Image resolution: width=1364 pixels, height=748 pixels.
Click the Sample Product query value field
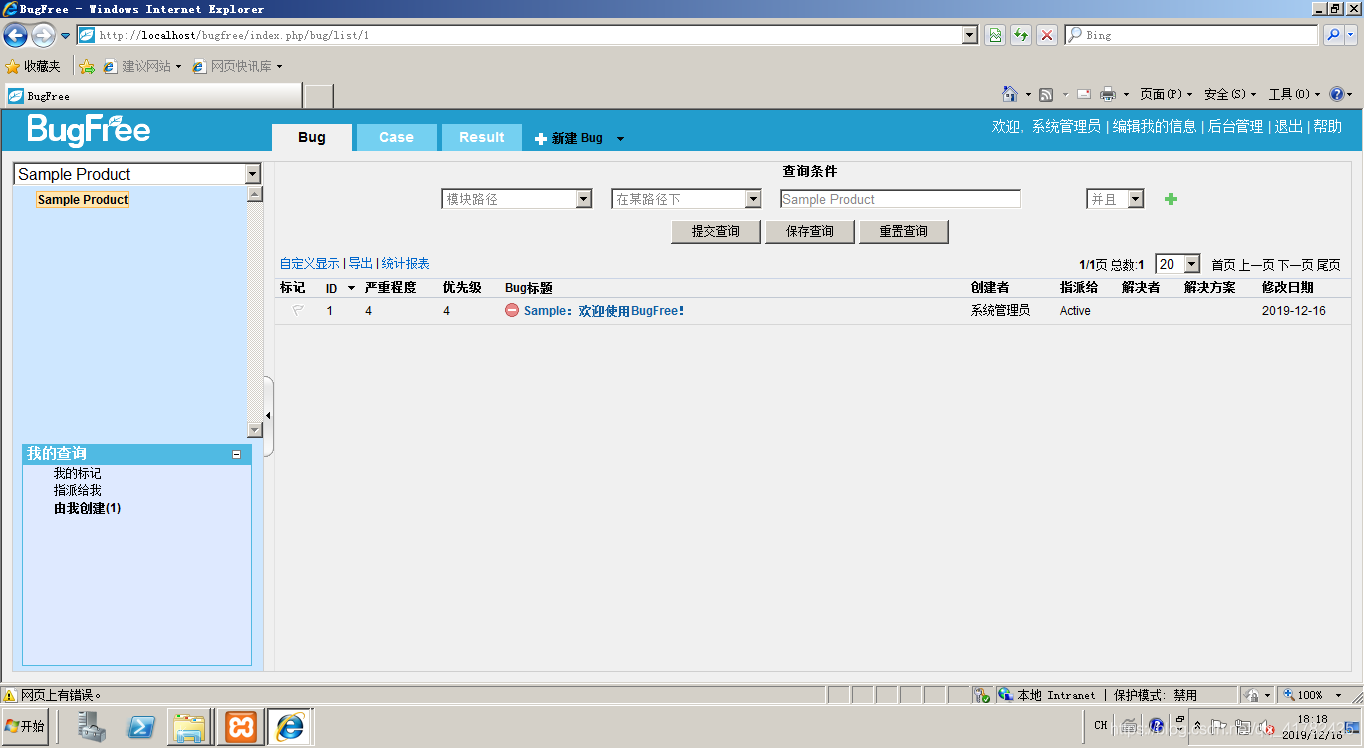pos(900,199)
